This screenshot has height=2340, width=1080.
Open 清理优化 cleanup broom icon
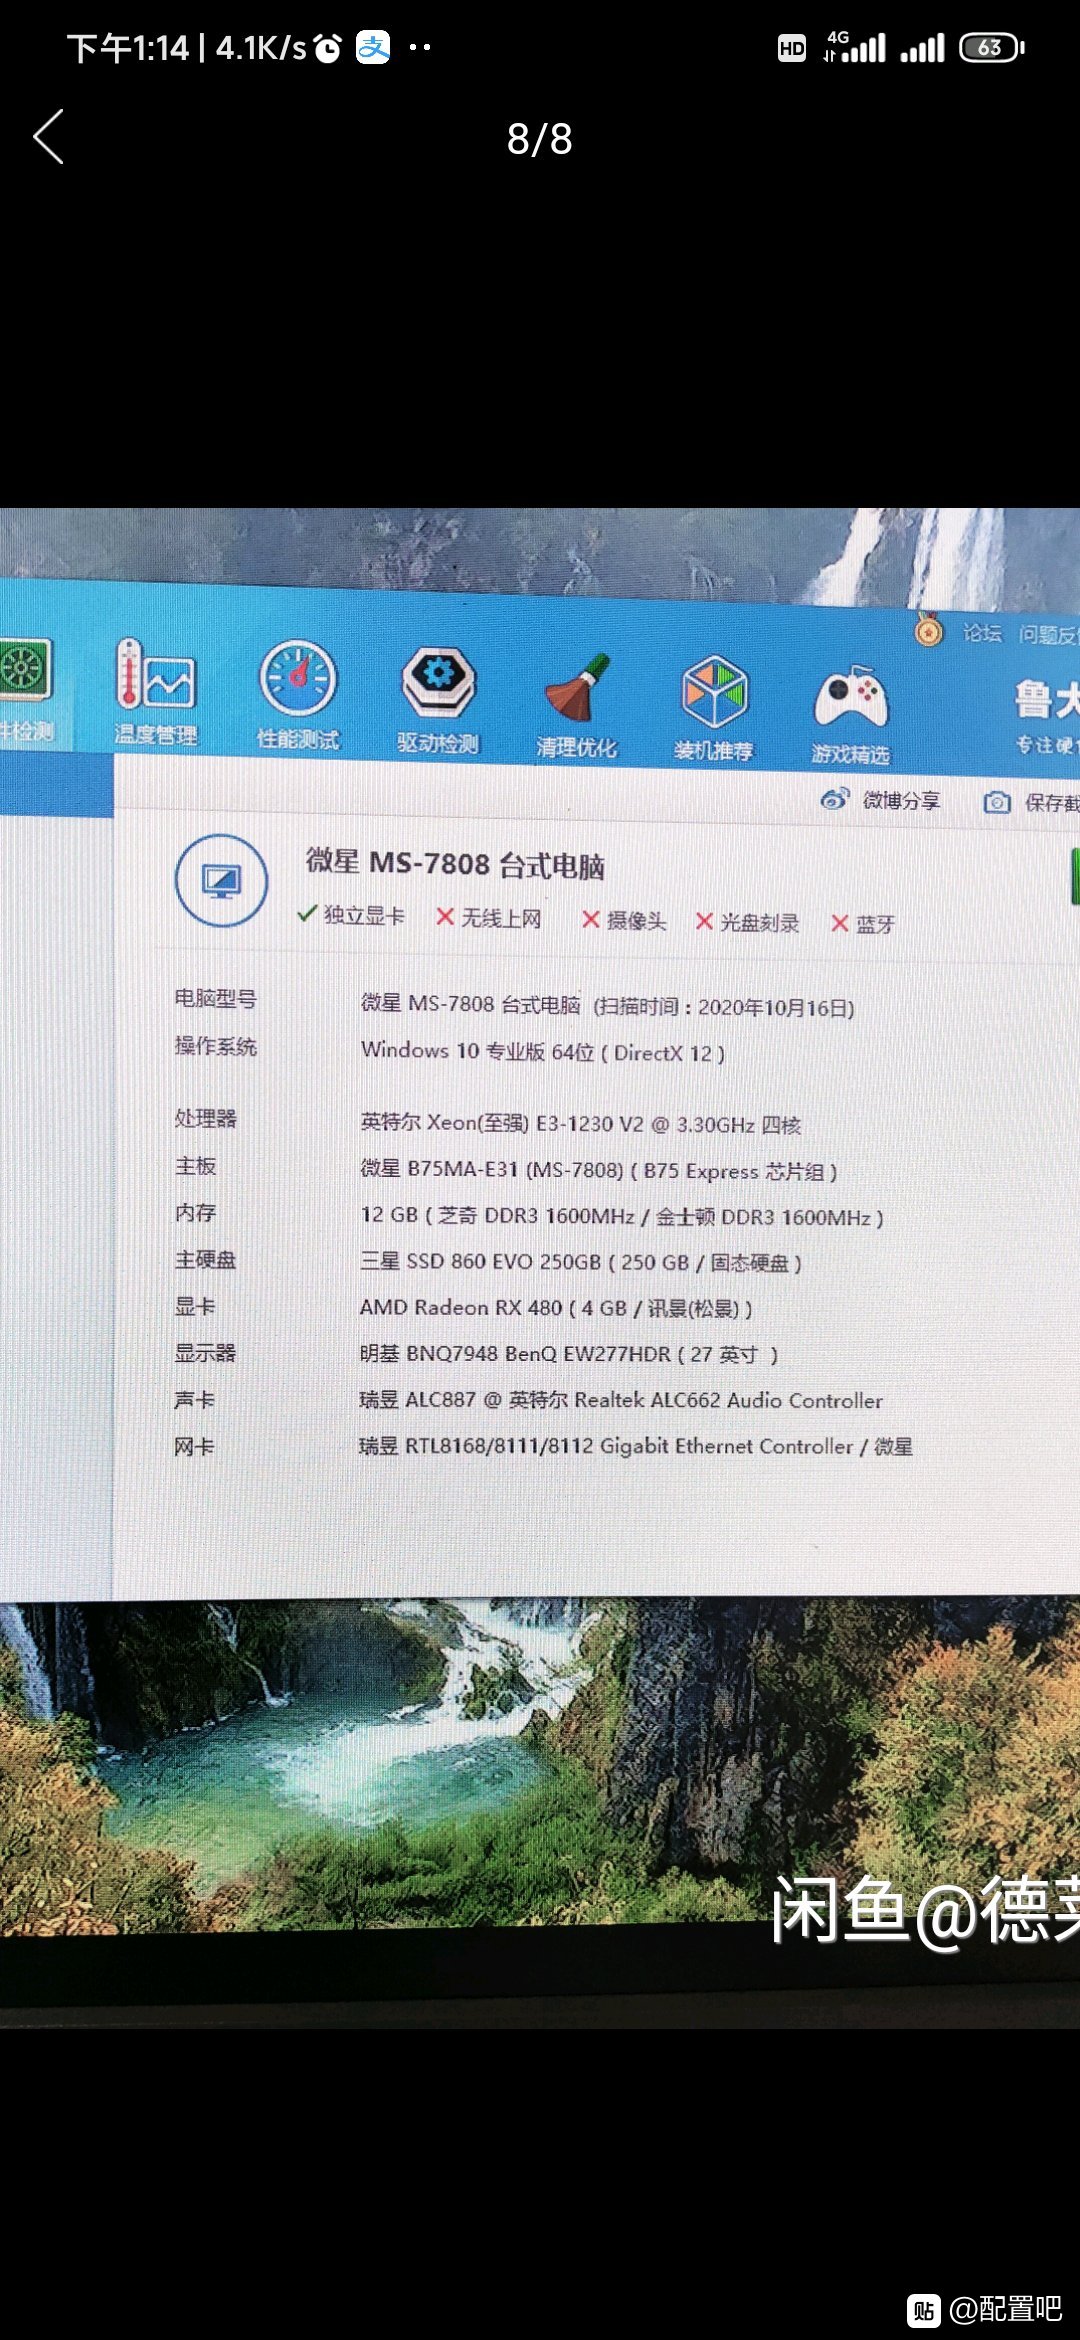point(577,705)
